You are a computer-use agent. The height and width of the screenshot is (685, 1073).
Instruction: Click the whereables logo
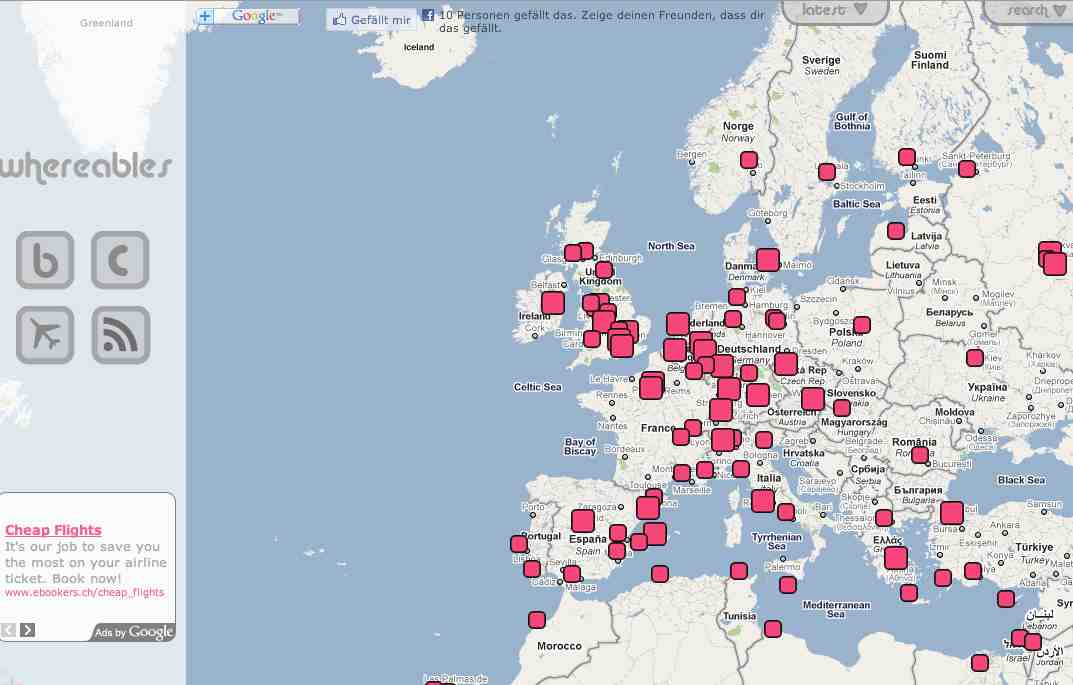tap(86, 167)
